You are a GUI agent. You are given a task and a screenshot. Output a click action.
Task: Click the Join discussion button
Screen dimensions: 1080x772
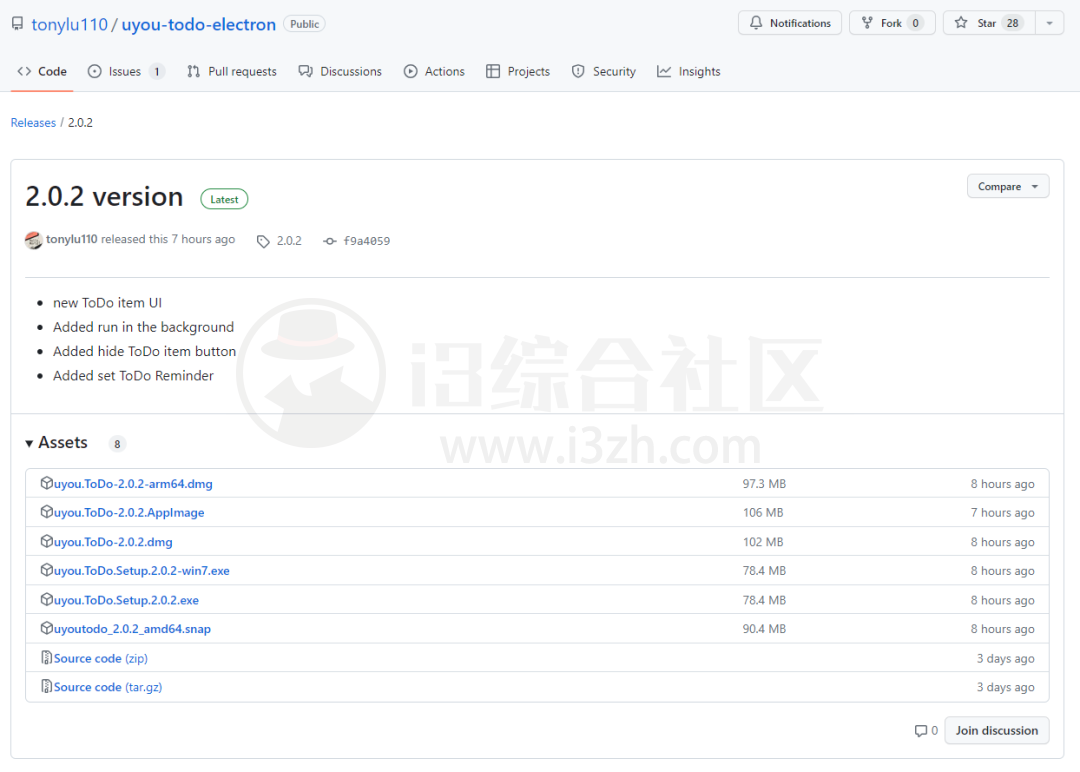[x=997, y=731]
